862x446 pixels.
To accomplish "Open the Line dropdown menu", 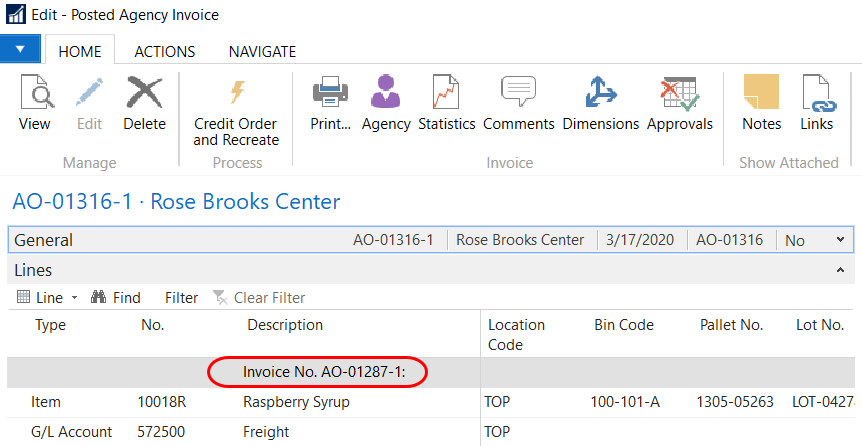I will [x=48, y=297].
